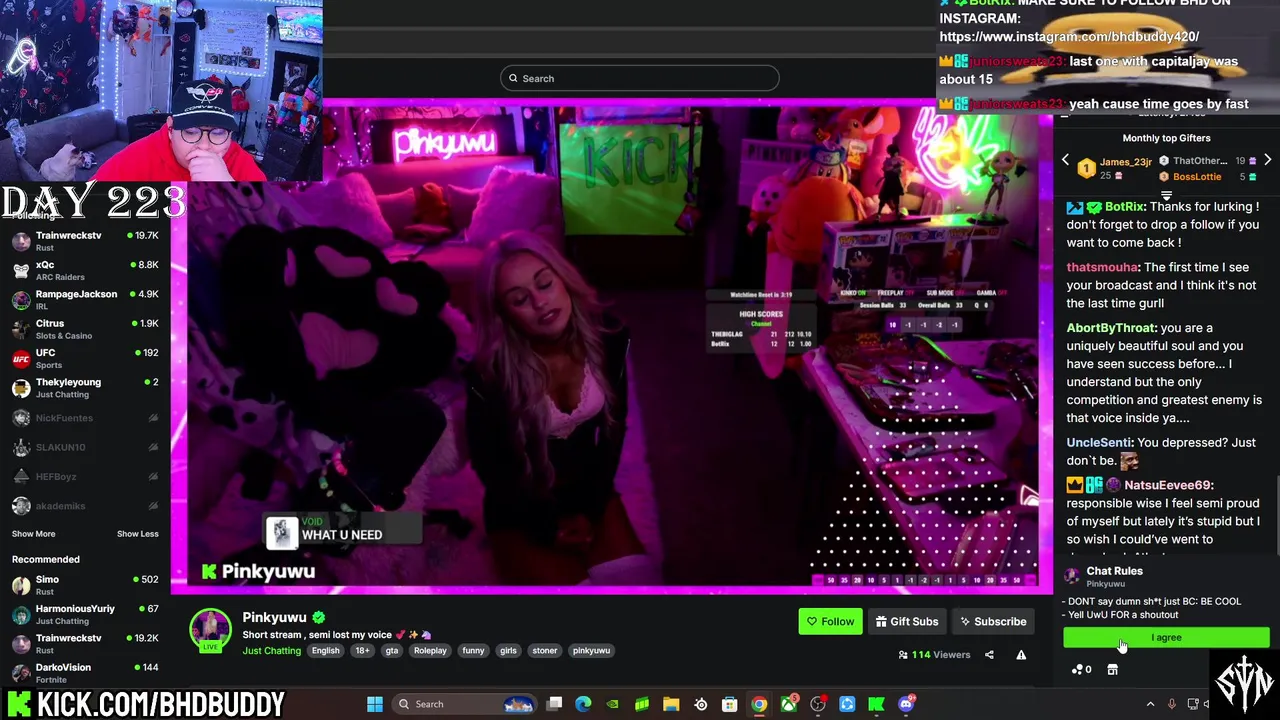Click the verified badge beside the Pinkyuwu name
Image resolution: width=1280 pixels, height=720 pixels.
coord(318,617)
